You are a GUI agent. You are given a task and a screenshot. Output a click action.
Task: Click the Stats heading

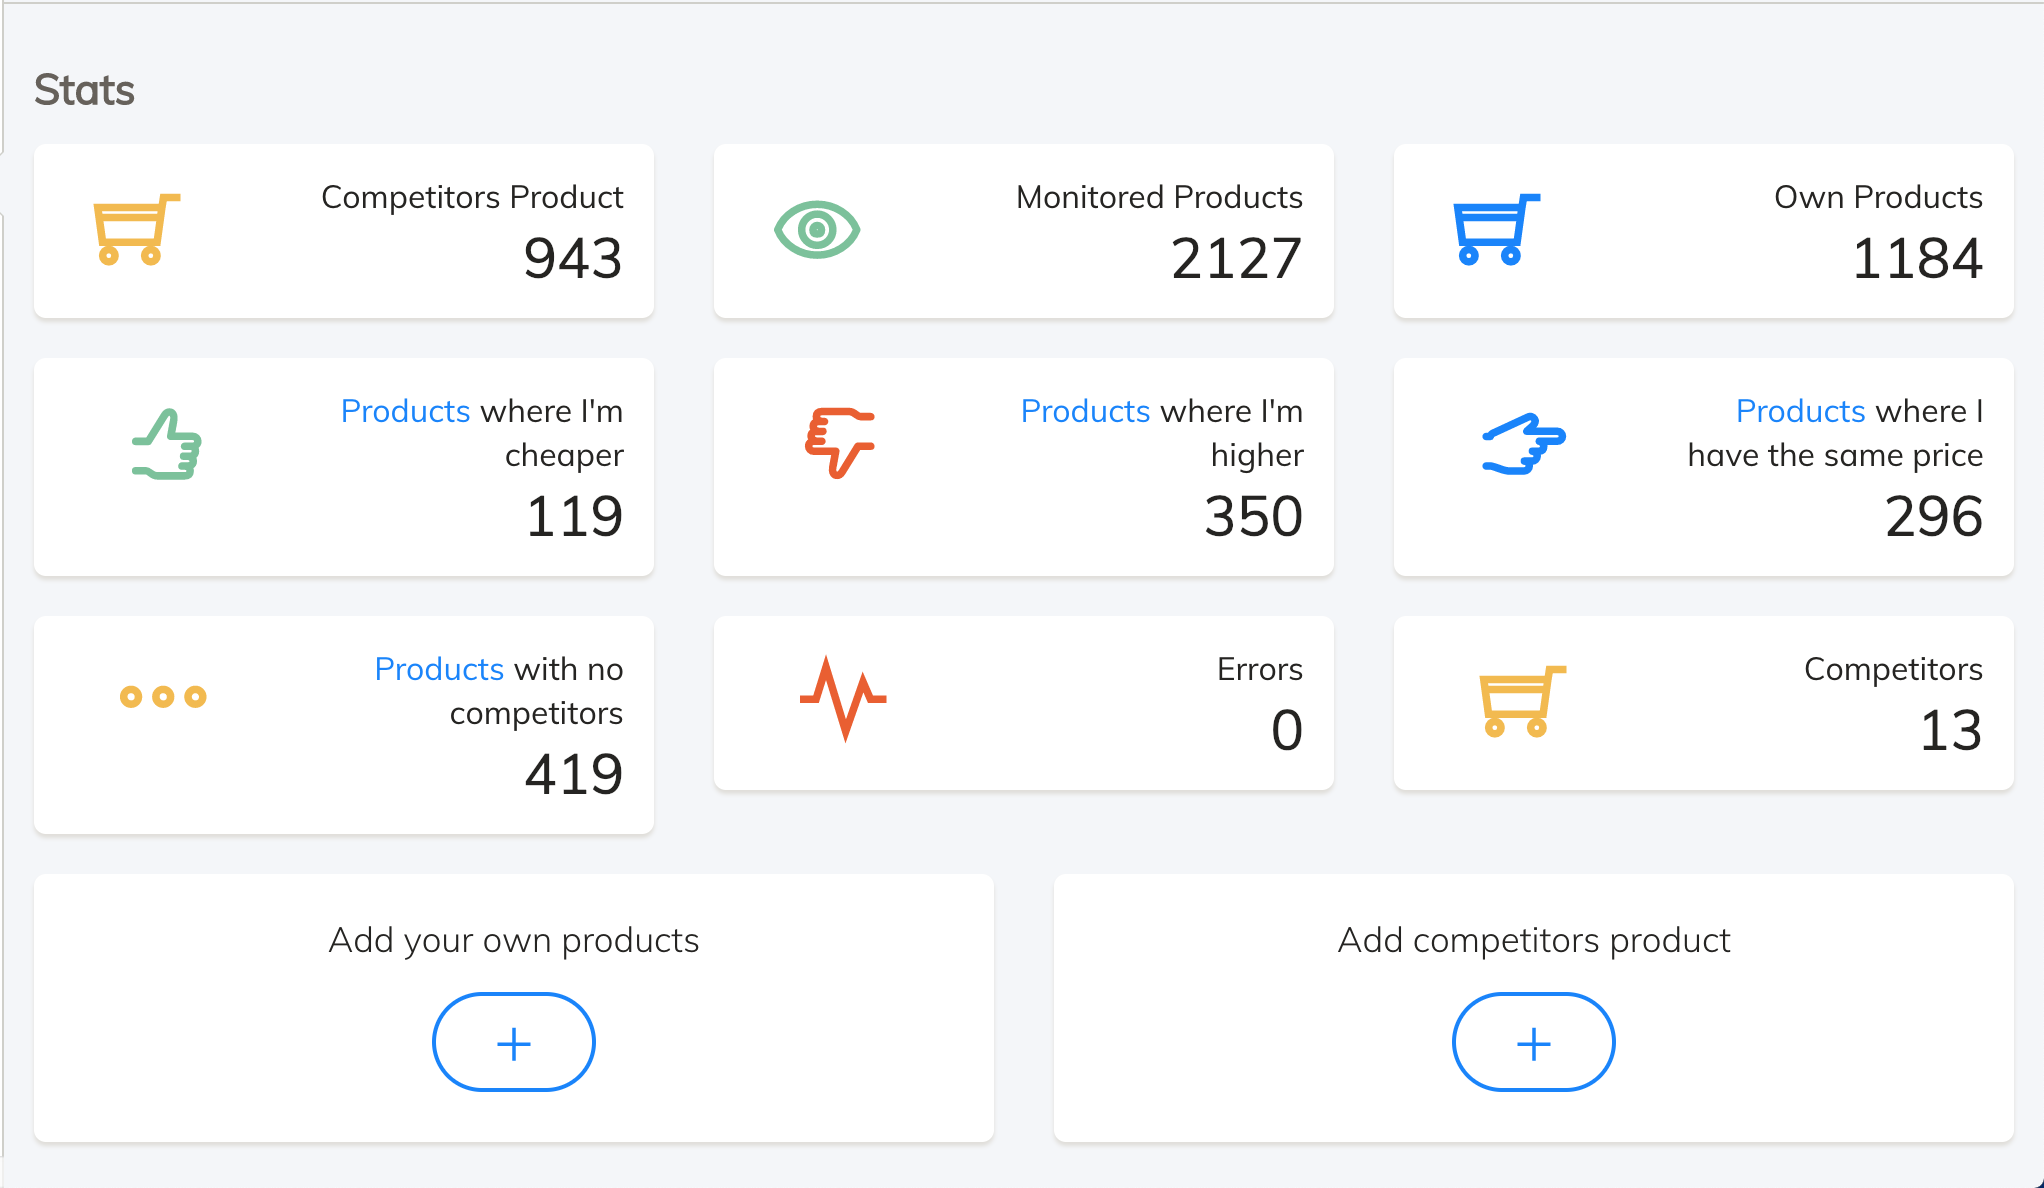84,89
